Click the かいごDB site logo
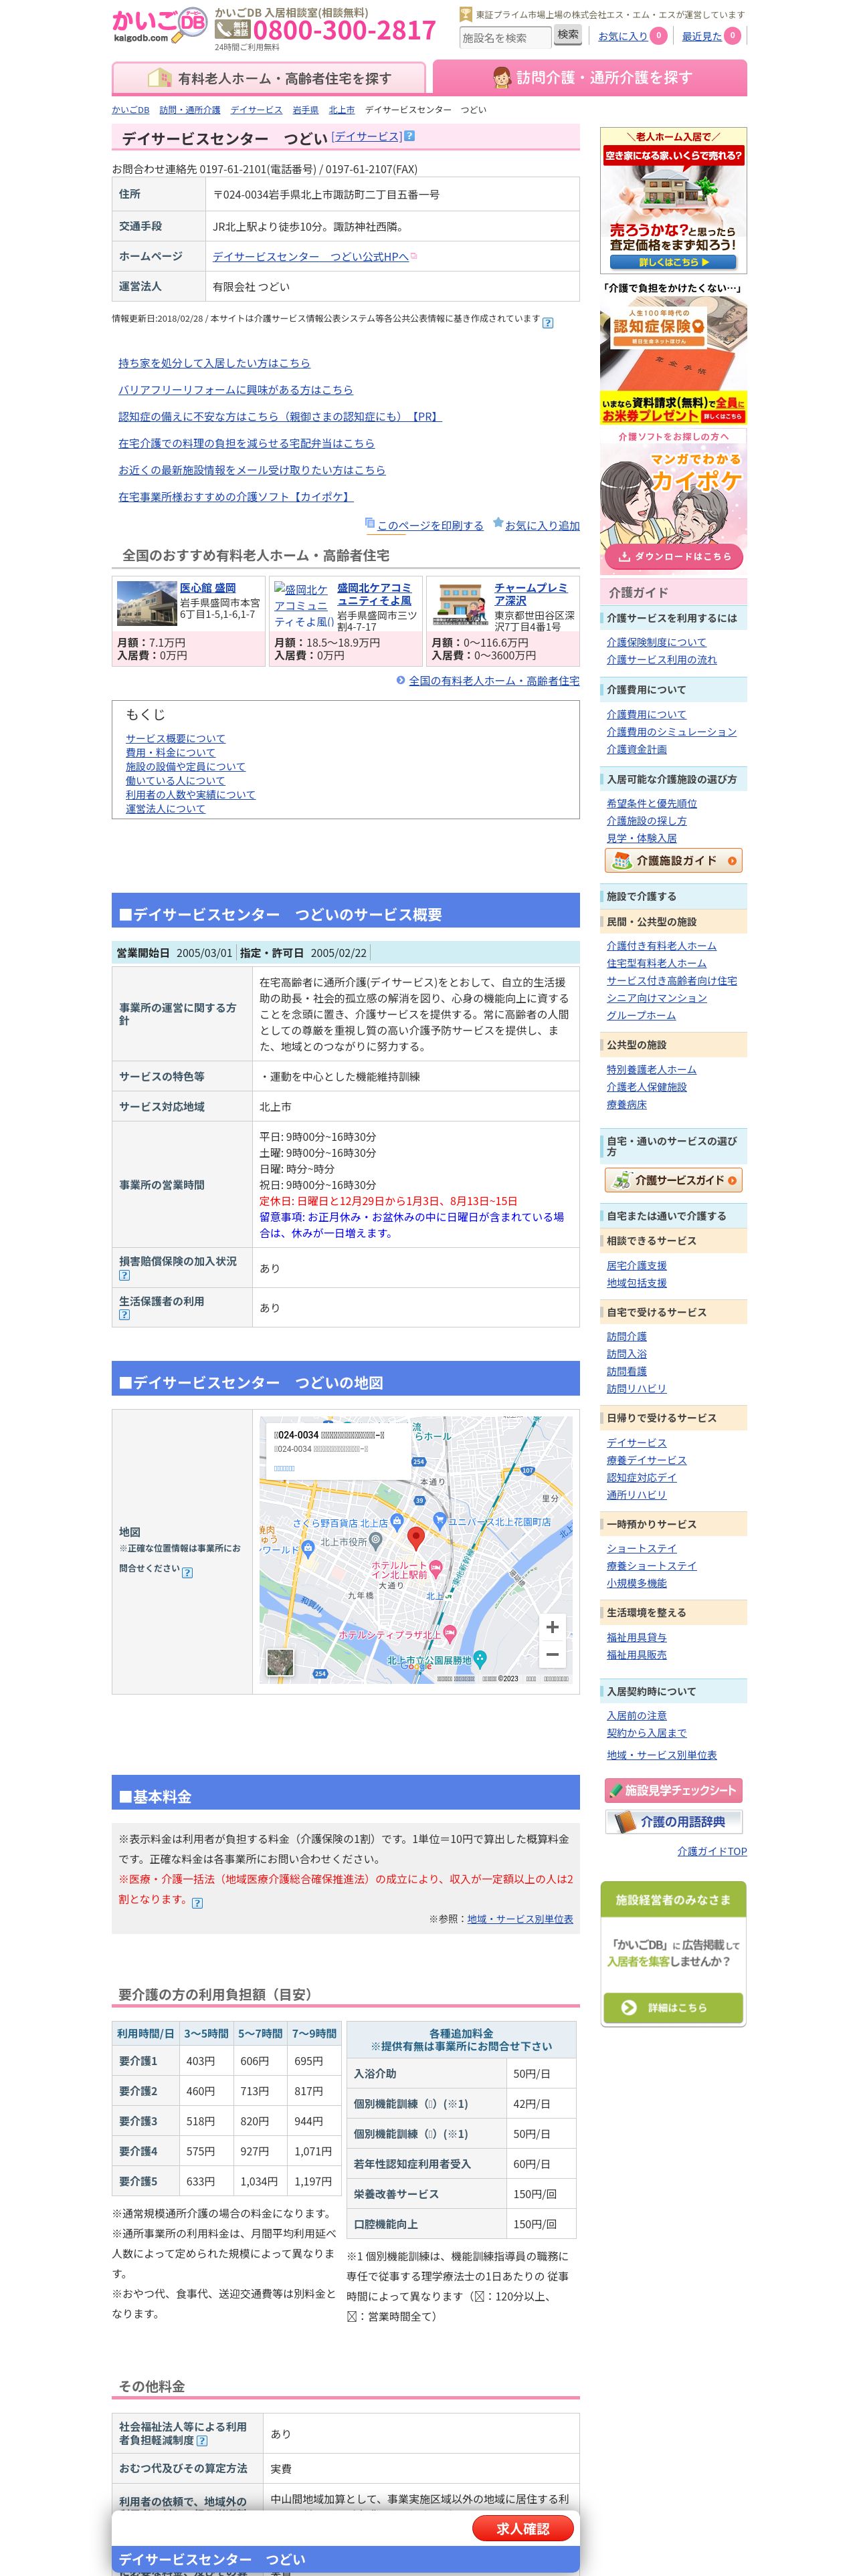Viewport: 859px width, 2576px height. [160, 26]
